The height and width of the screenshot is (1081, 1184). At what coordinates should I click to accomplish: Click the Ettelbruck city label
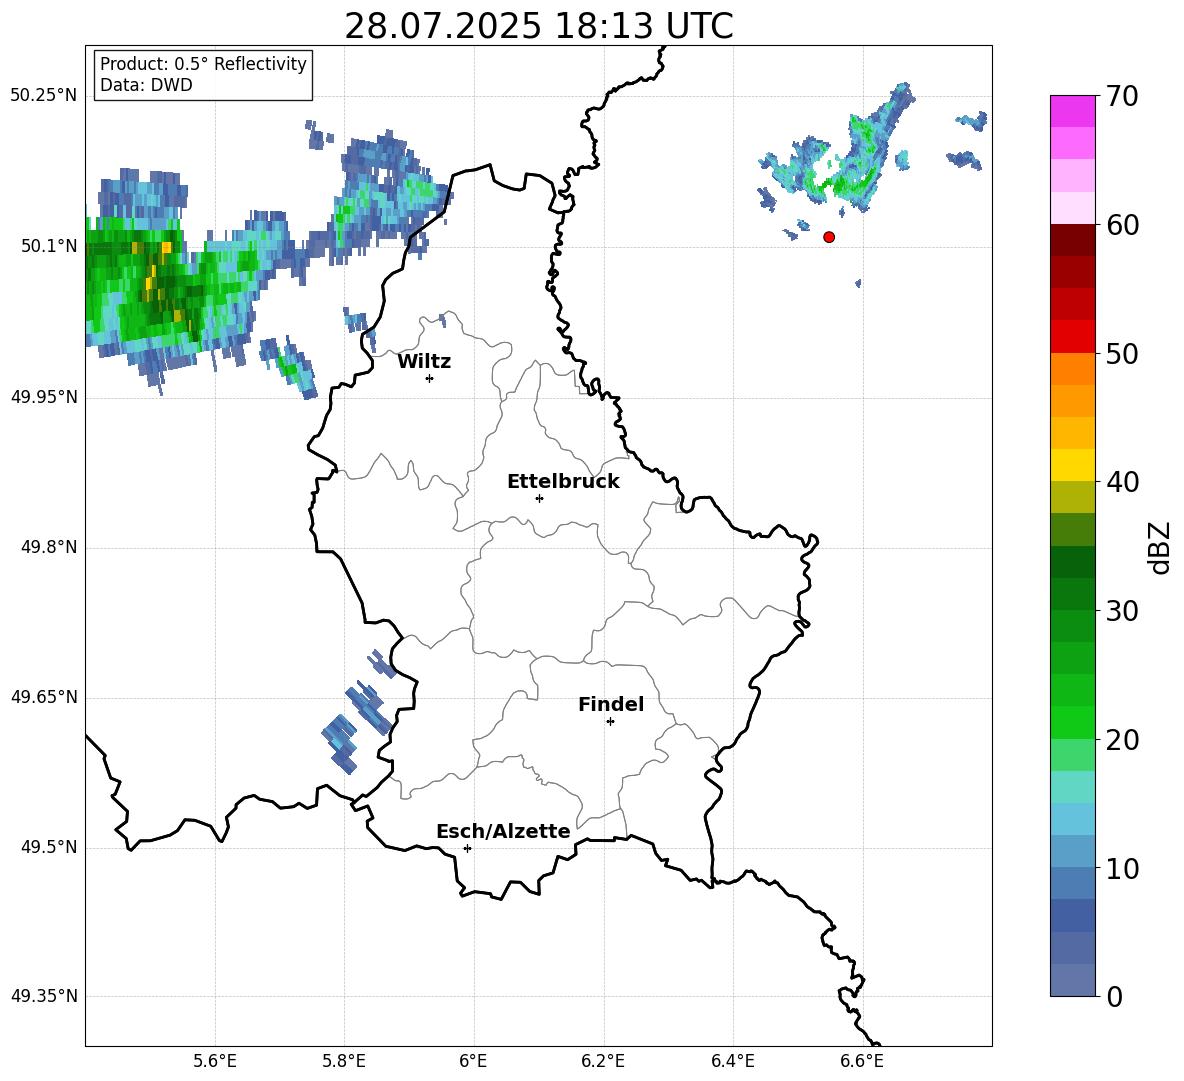[x=563, y=482]
